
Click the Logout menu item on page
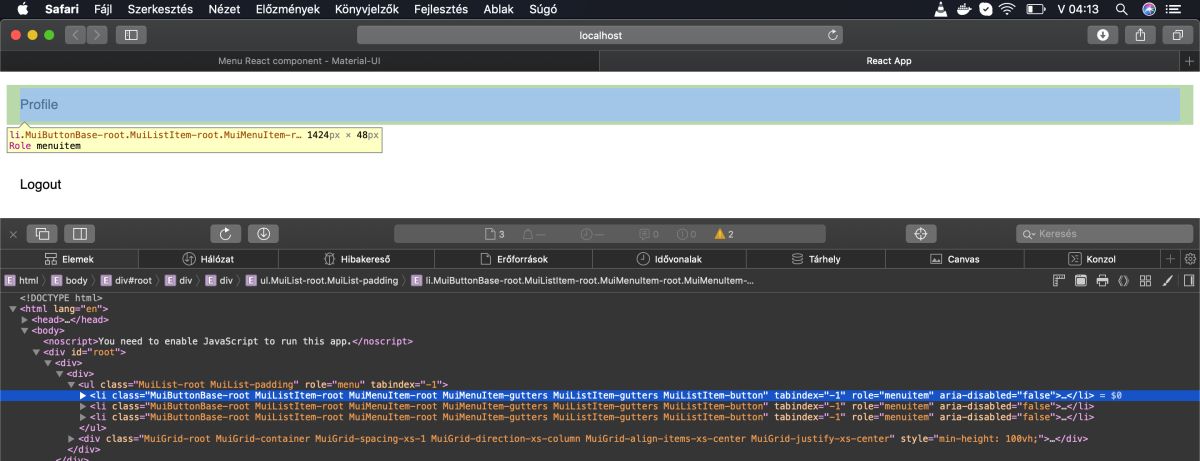click(x=600, y=184)
